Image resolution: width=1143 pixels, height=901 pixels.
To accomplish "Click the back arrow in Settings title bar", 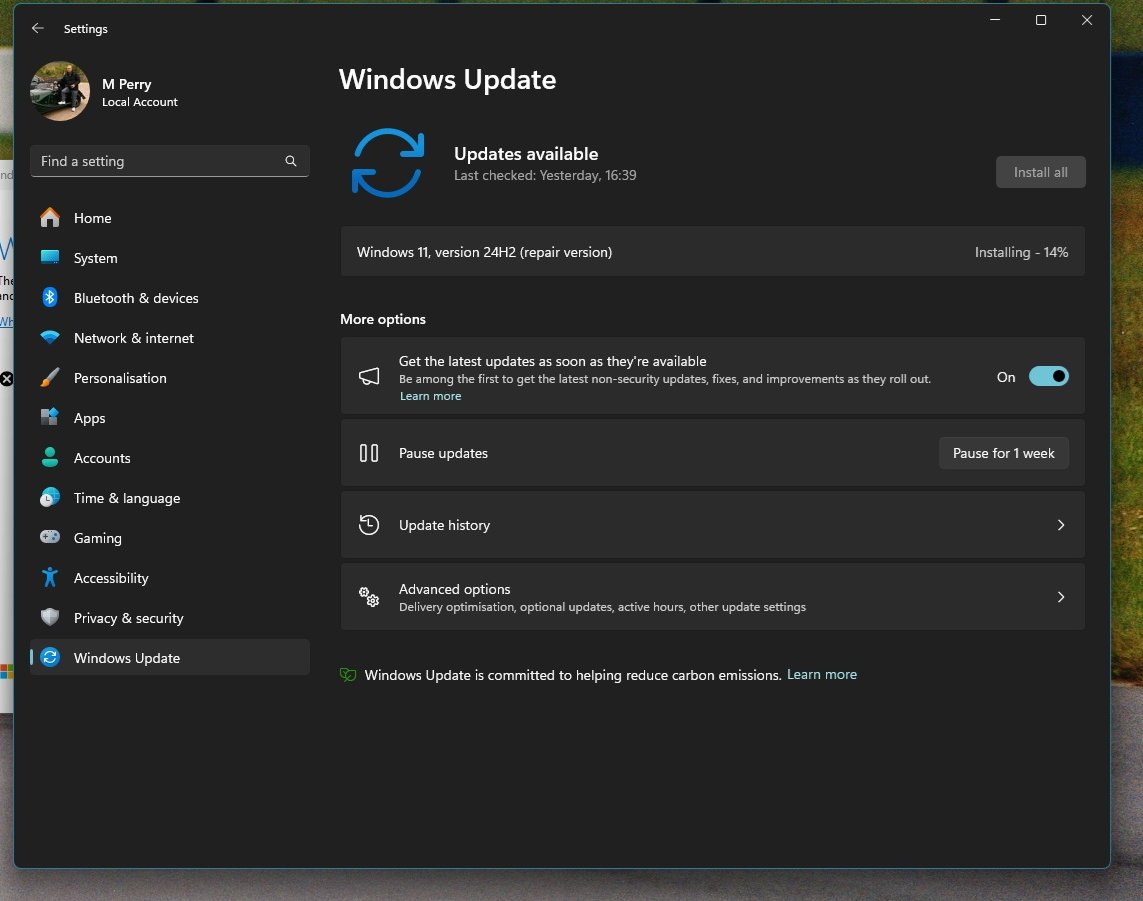I will 38,28.
